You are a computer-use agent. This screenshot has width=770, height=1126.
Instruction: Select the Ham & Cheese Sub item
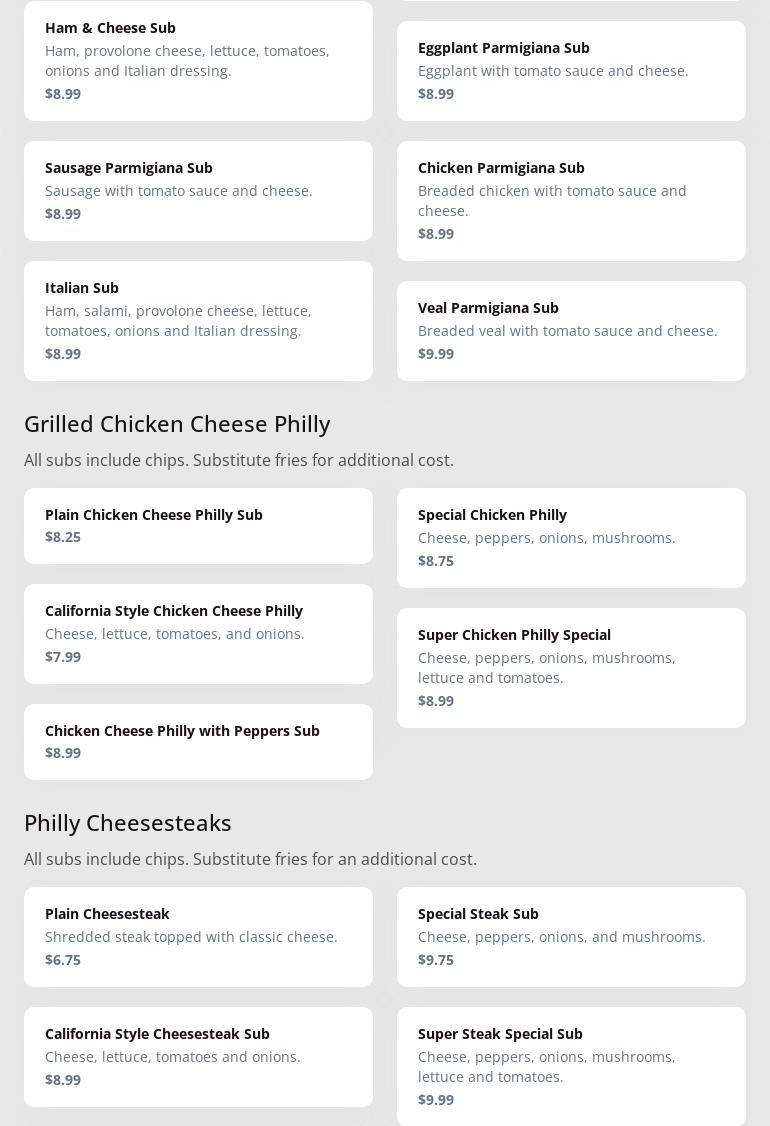(198, 60)
